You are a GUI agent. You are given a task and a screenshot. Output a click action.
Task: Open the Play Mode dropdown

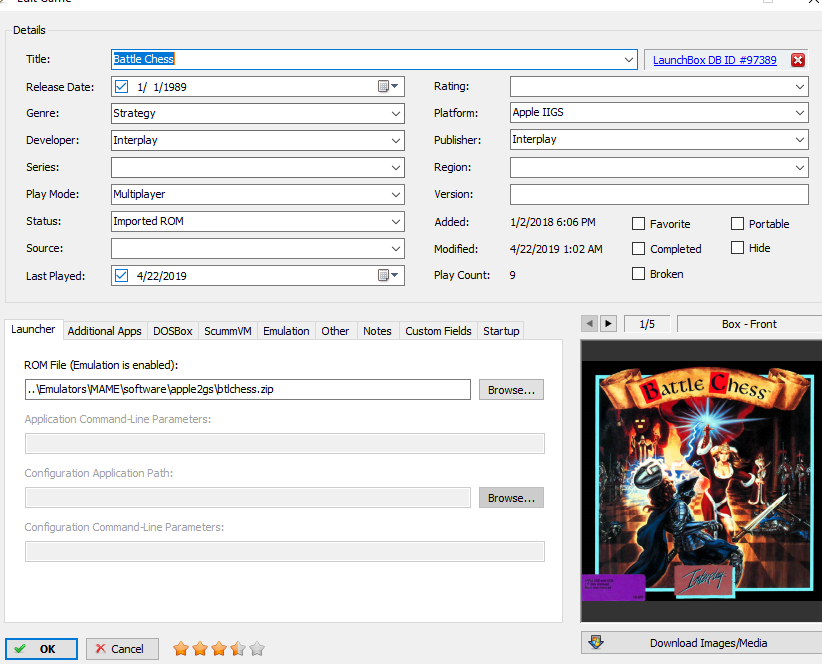(396, 194)
